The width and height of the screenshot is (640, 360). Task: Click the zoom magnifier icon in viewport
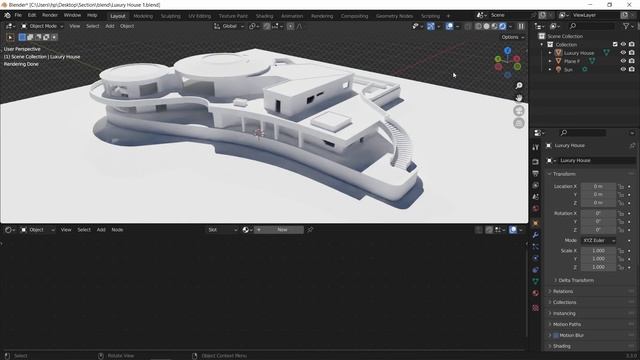click(x=519, y=85)
